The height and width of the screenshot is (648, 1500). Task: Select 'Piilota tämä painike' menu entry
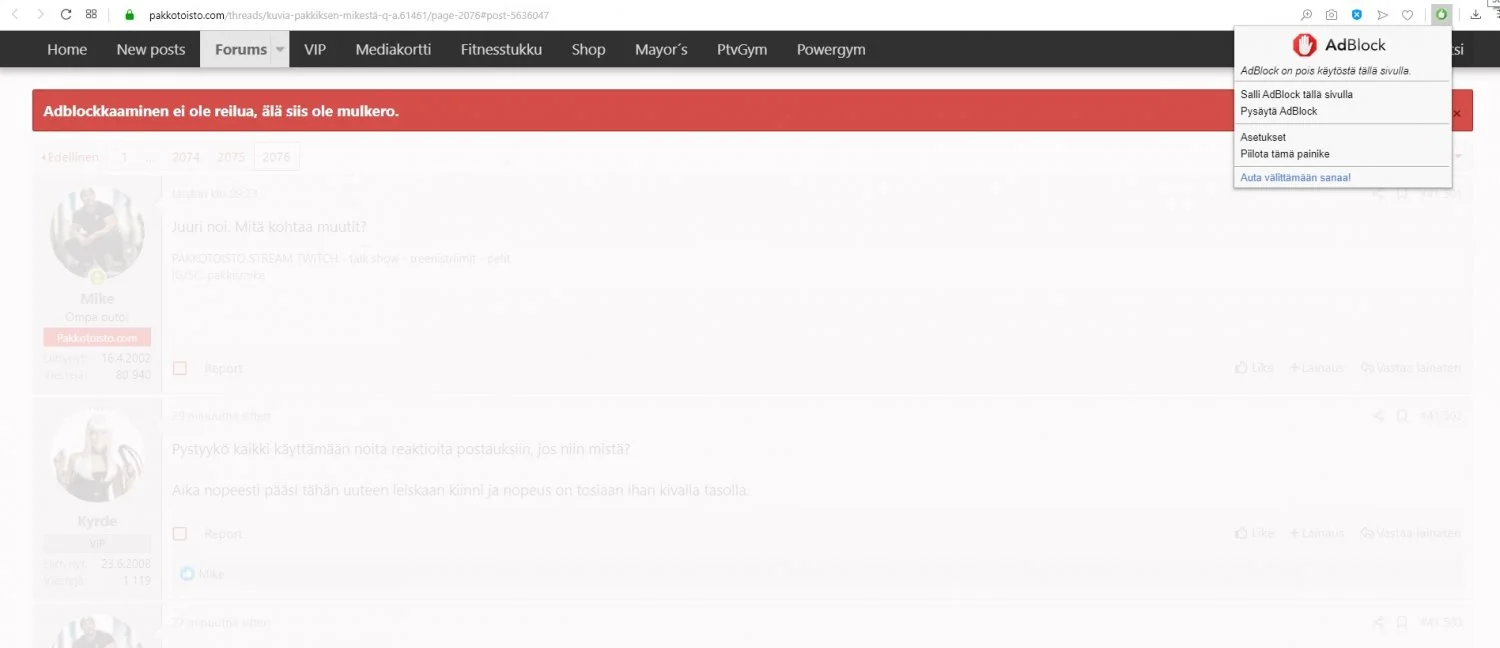tap(1284, 154)
